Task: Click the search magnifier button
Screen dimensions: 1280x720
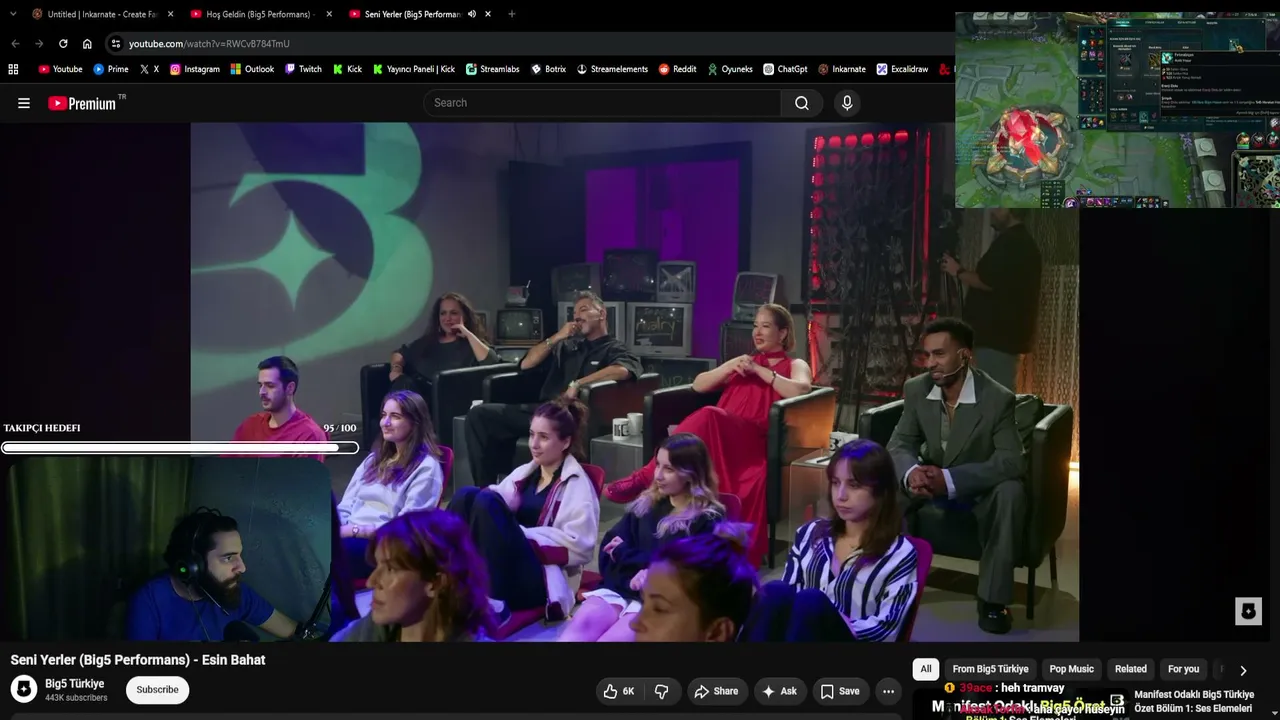Action: (x=802, y=103)
